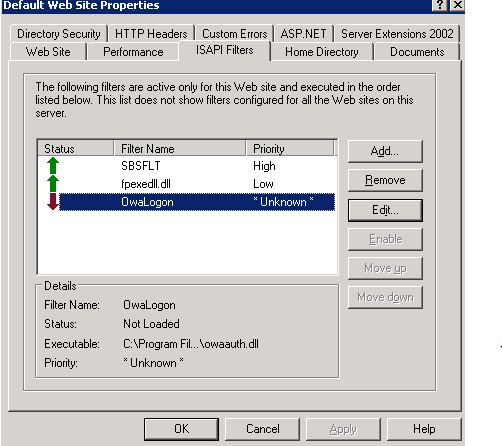The image size is (502, 446).
Task: Switch to the Directory Security tab
Action: coord(59,34)
